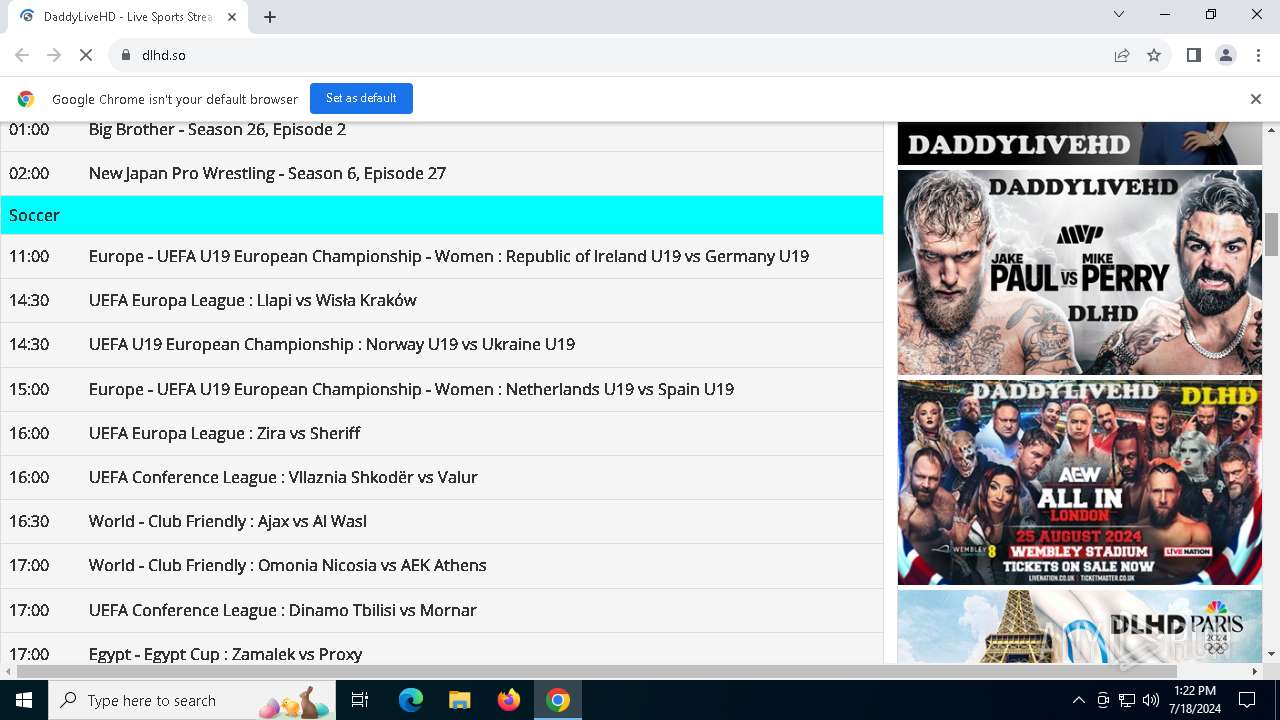Open Dinamo Tbilisi vs Mornar match

click(x=283, y=610)
